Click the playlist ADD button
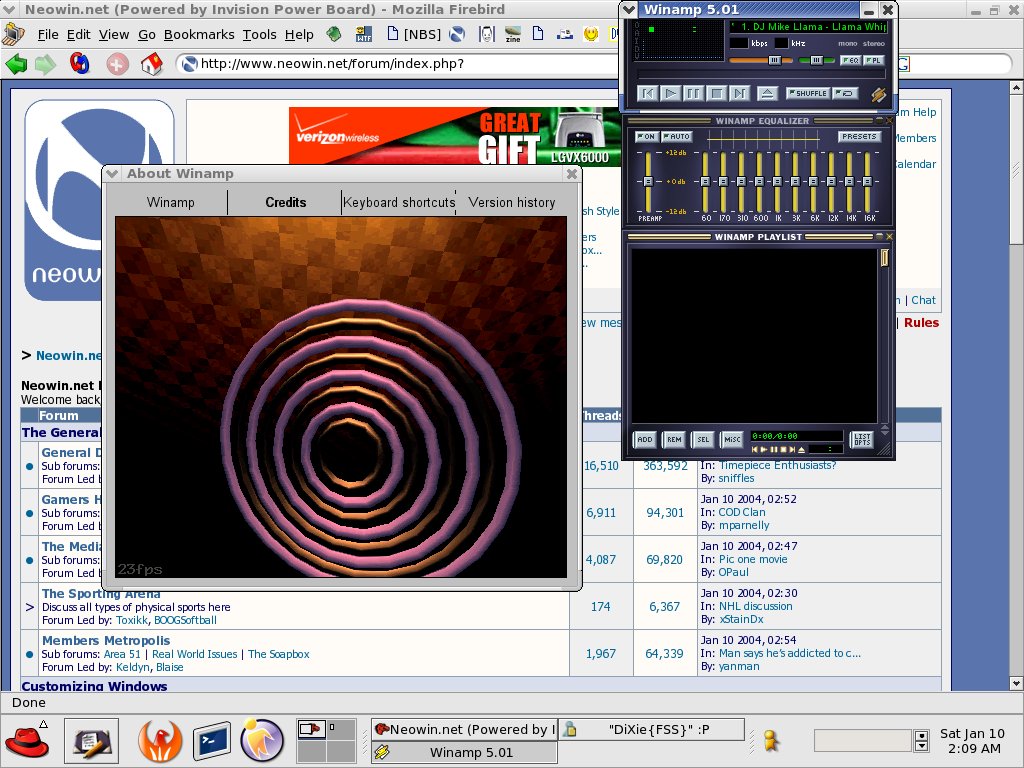The height and width of the screenshot is (768, 1024). [x=645, y=440]
